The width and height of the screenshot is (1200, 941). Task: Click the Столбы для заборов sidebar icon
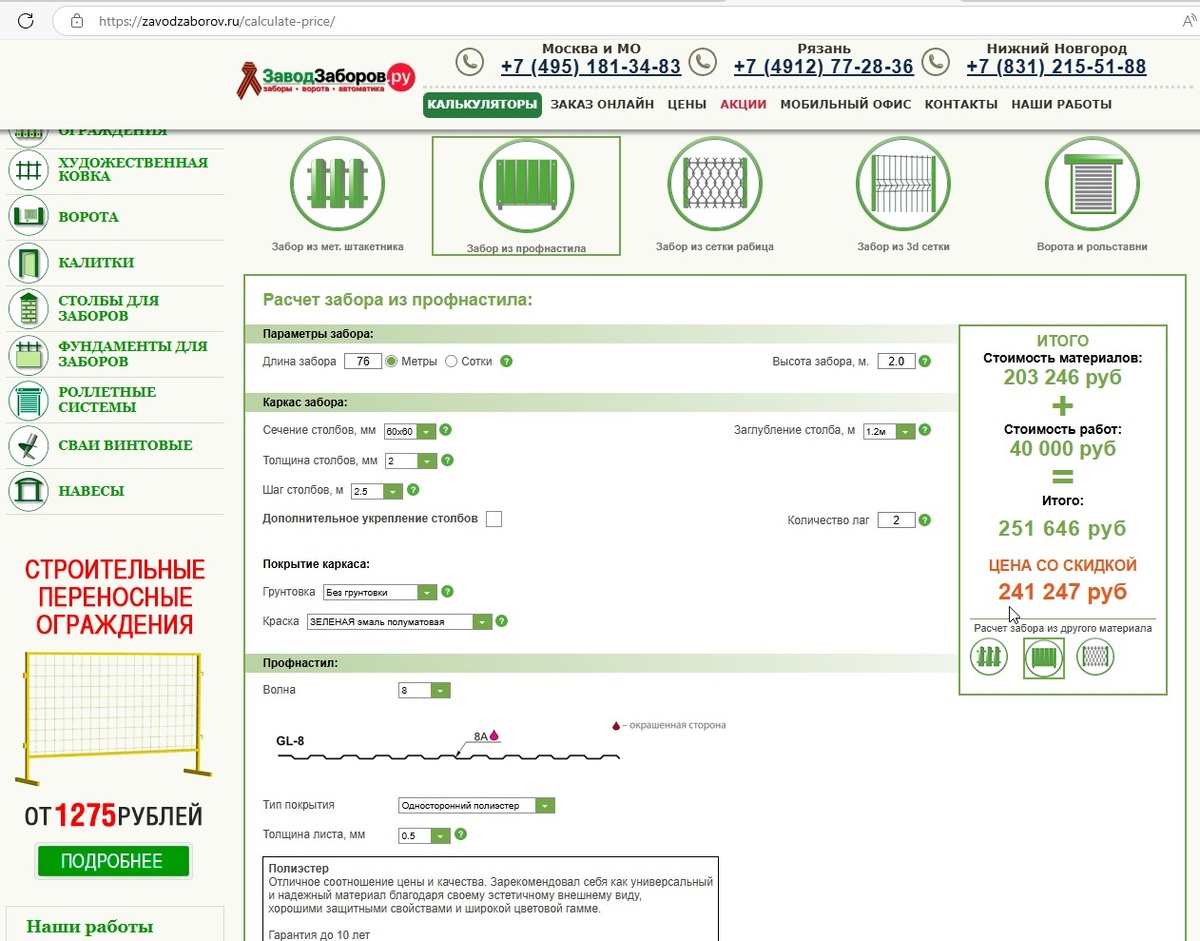[29, 308]
